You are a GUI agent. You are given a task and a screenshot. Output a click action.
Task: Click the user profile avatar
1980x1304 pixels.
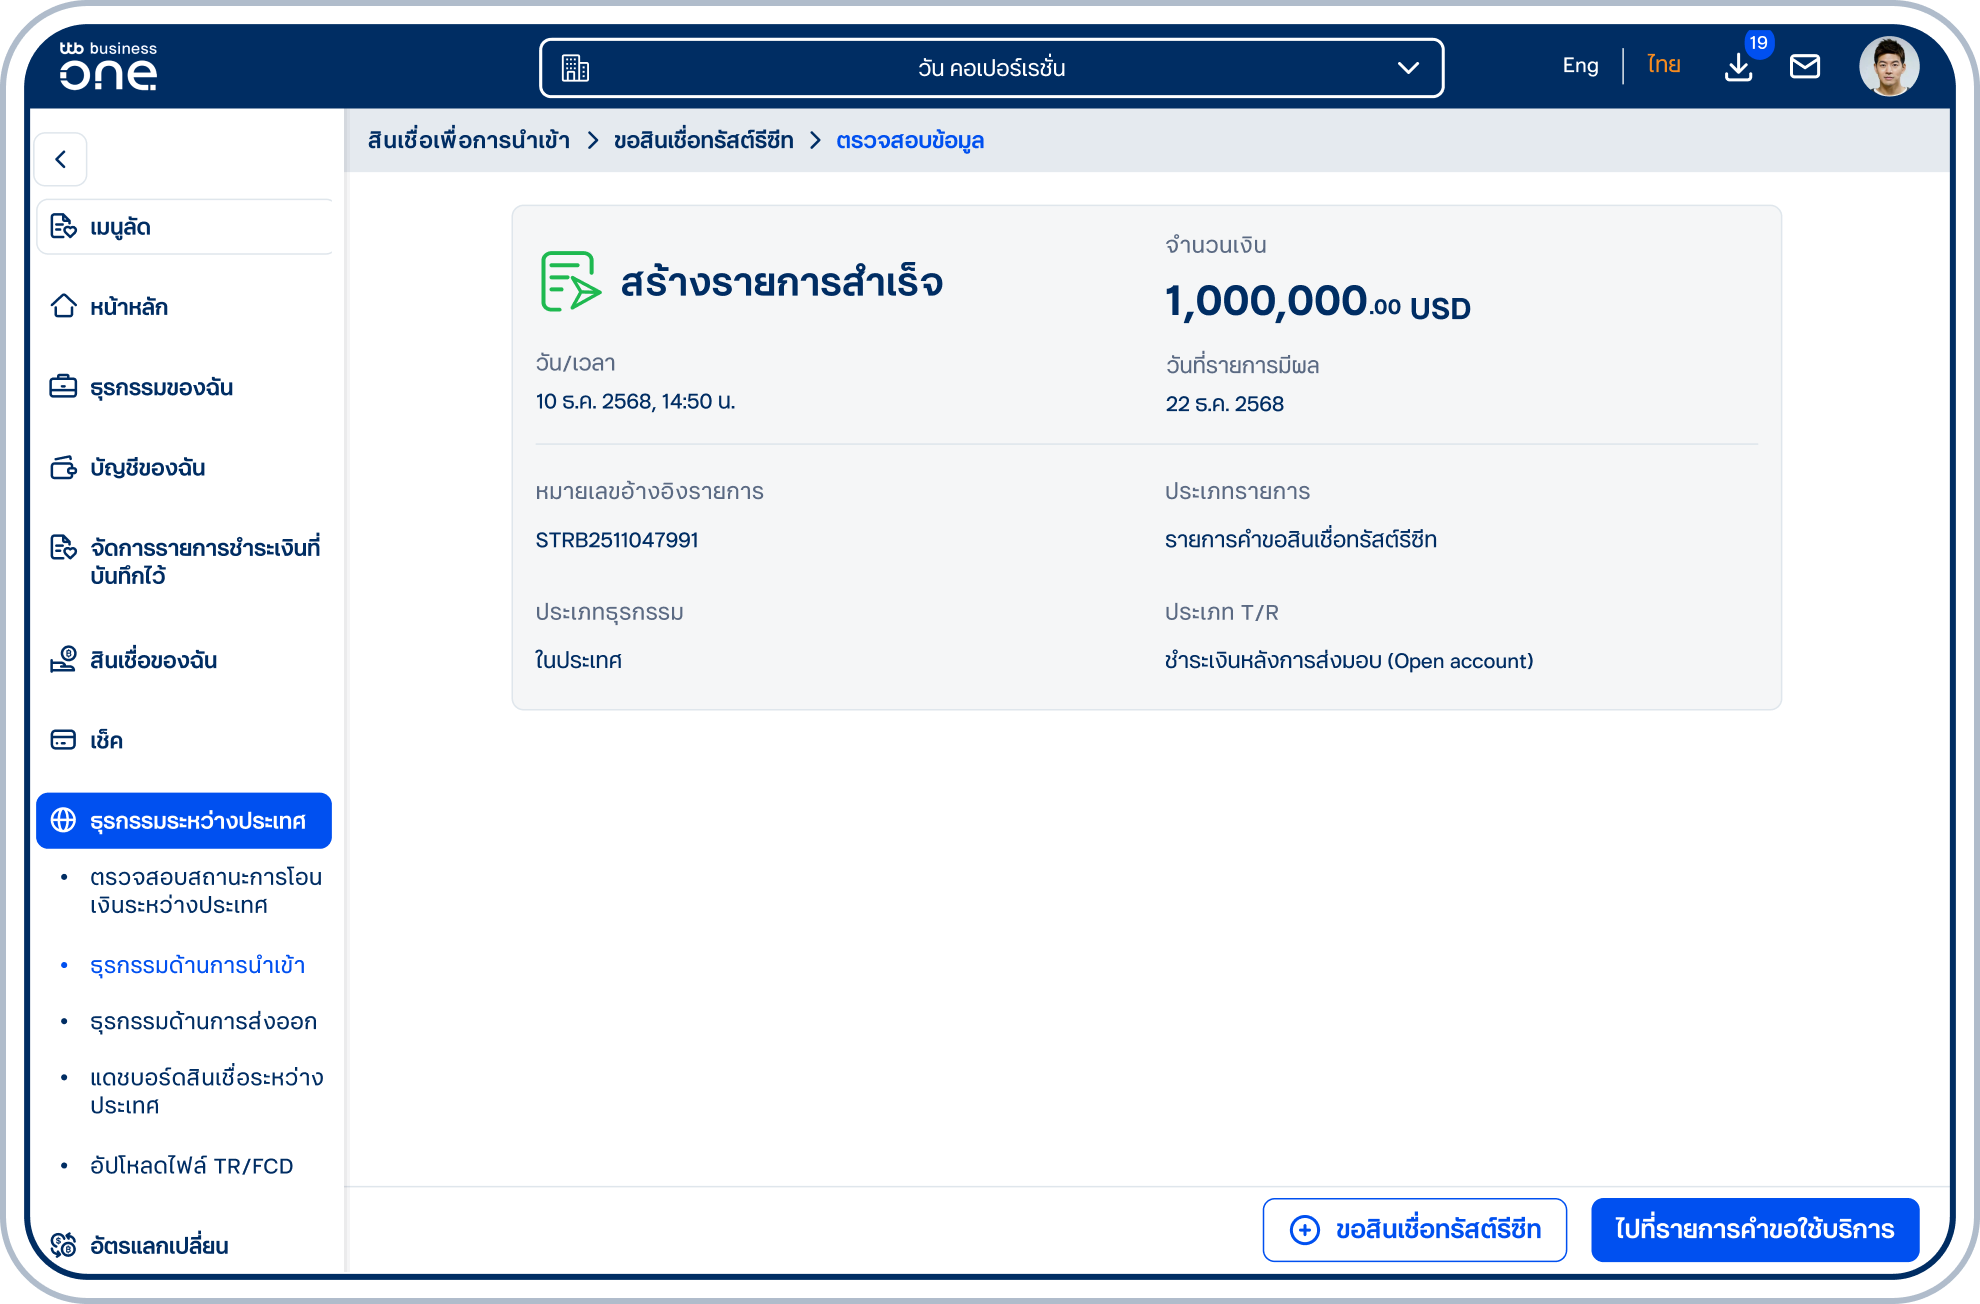pyautogui.click(x=1889, y=67)
